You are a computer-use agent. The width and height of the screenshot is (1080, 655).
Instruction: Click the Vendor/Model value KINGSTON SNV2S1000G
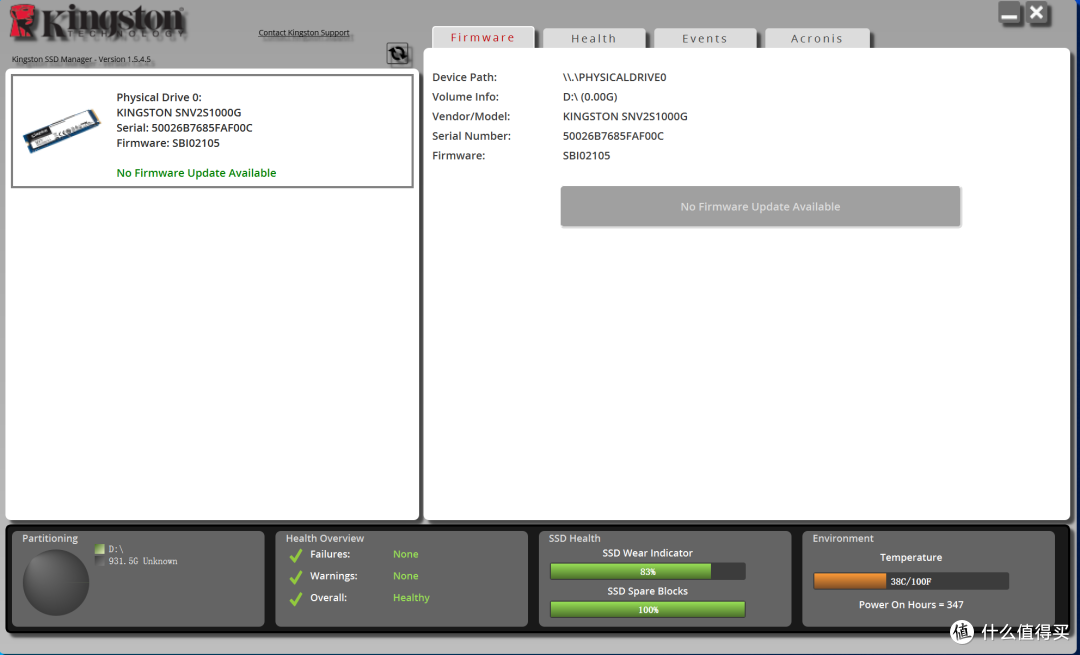625,116
